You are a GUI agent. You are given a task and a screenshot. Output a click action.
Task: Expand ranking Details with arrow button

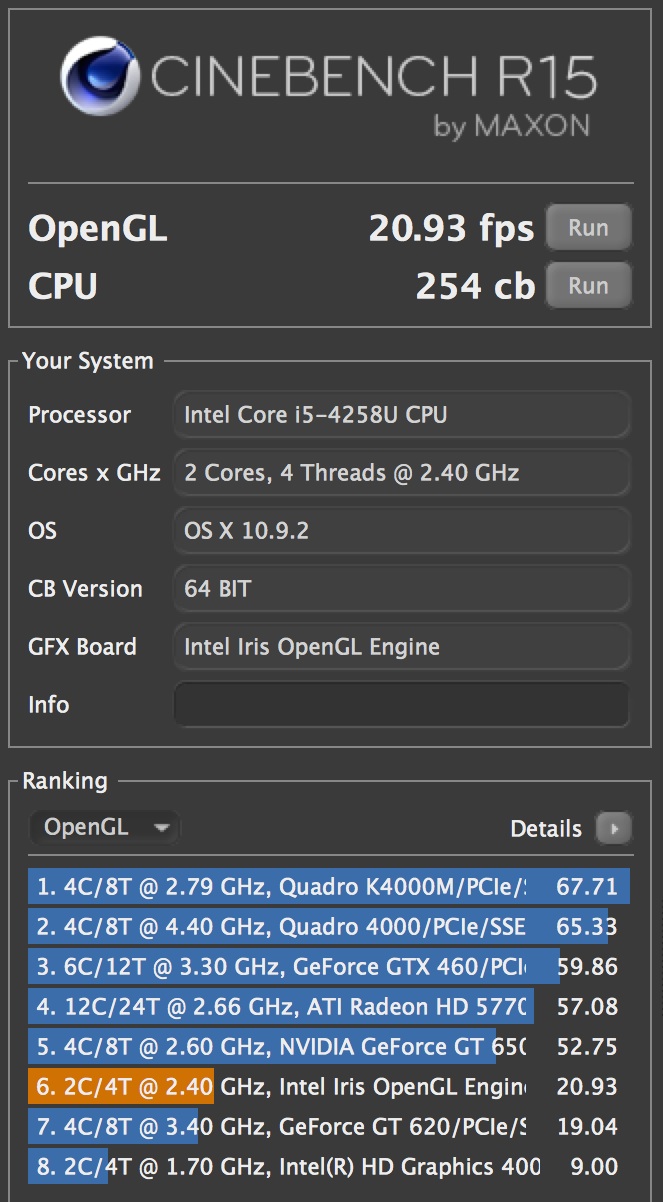(613, 828)
